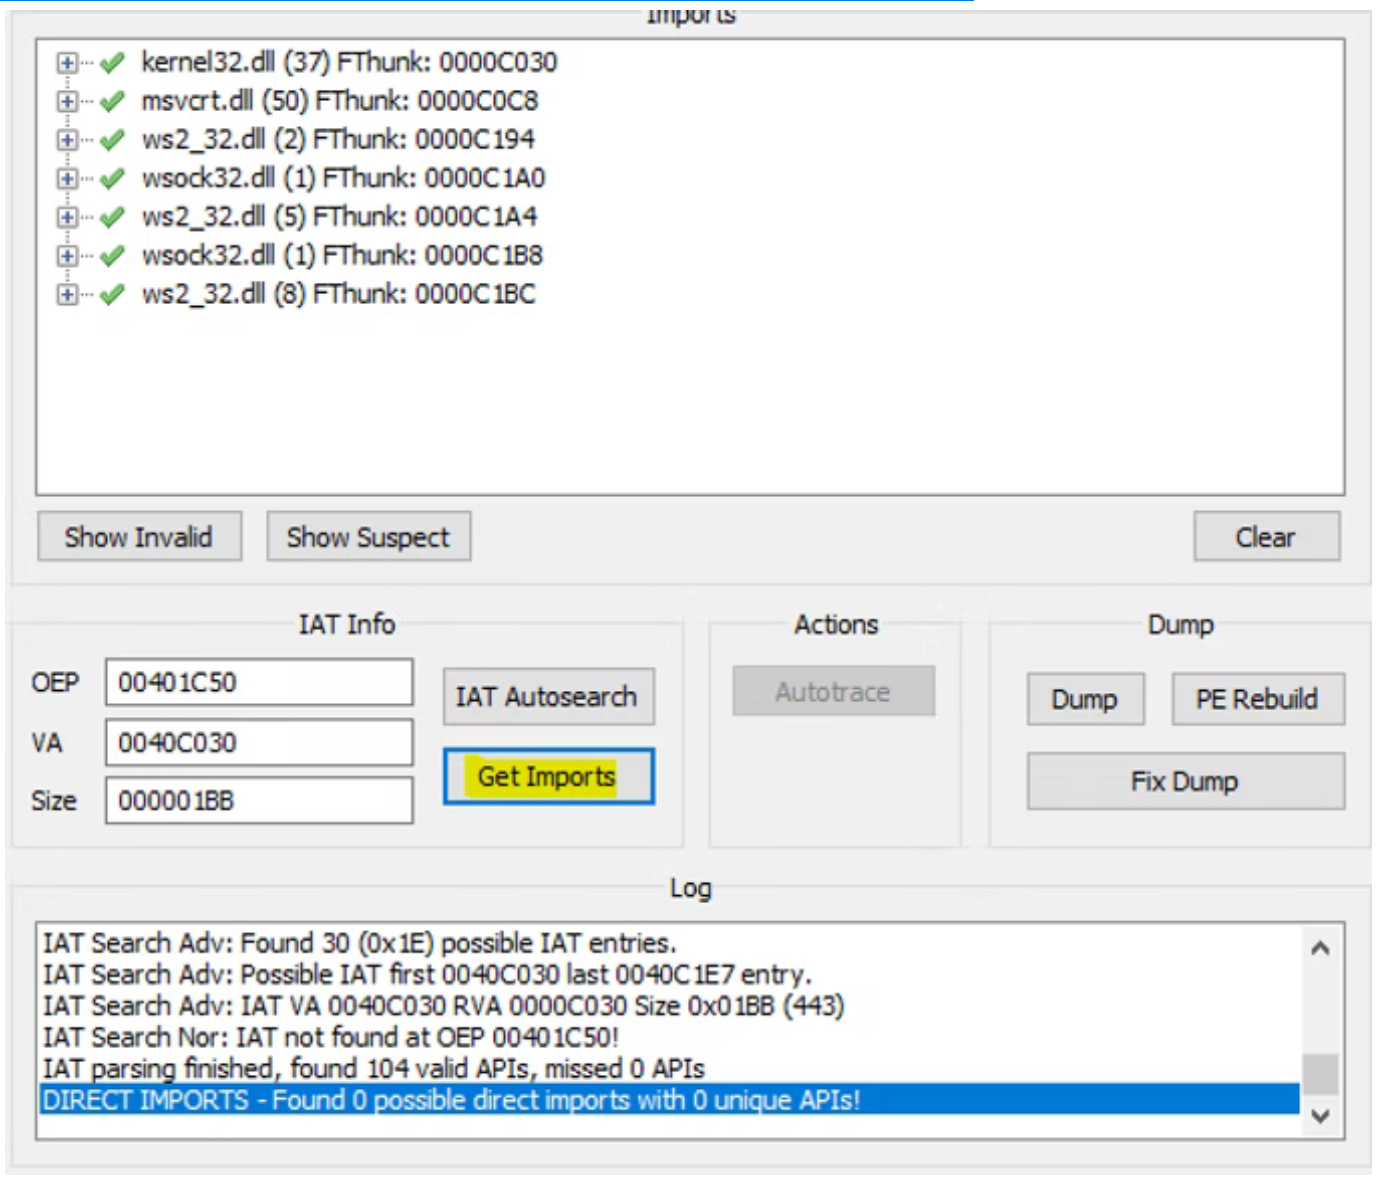Click the Dump button

click(1084, 699)
